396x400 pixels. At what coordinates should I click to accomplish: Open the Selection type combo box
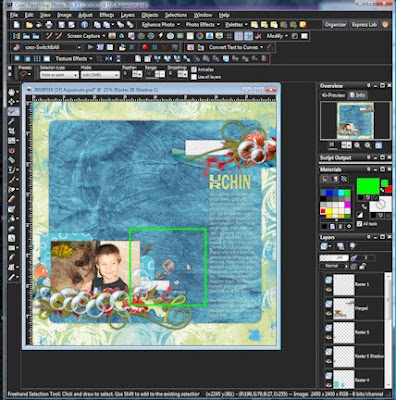pos(59,75)
